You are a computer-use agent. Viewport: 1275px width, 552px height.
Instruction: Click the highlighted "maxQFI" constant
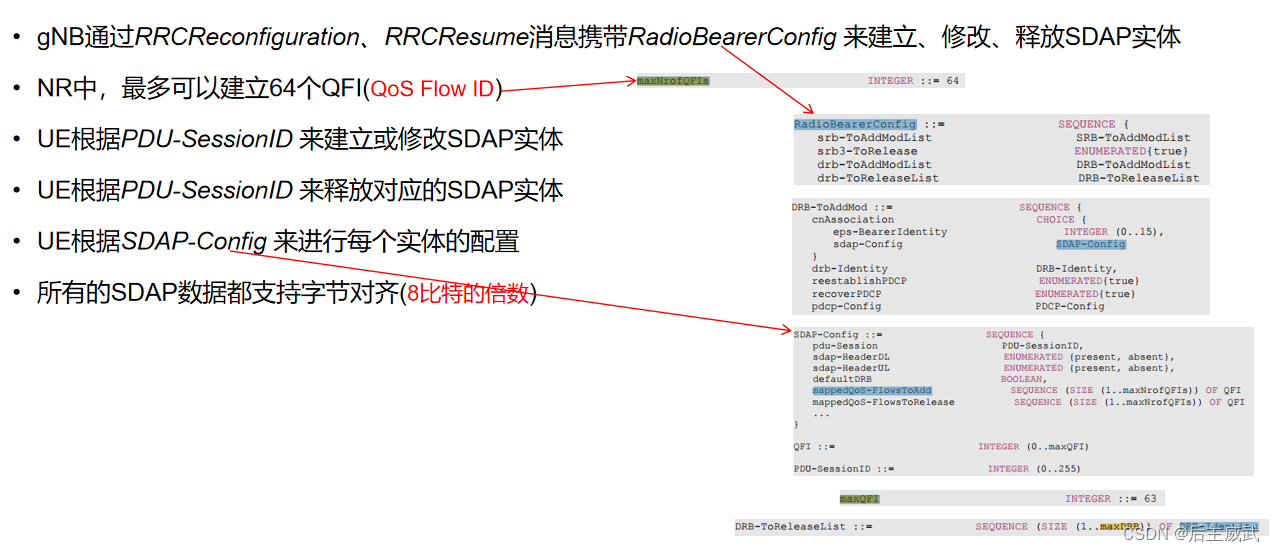pos(859,499)
